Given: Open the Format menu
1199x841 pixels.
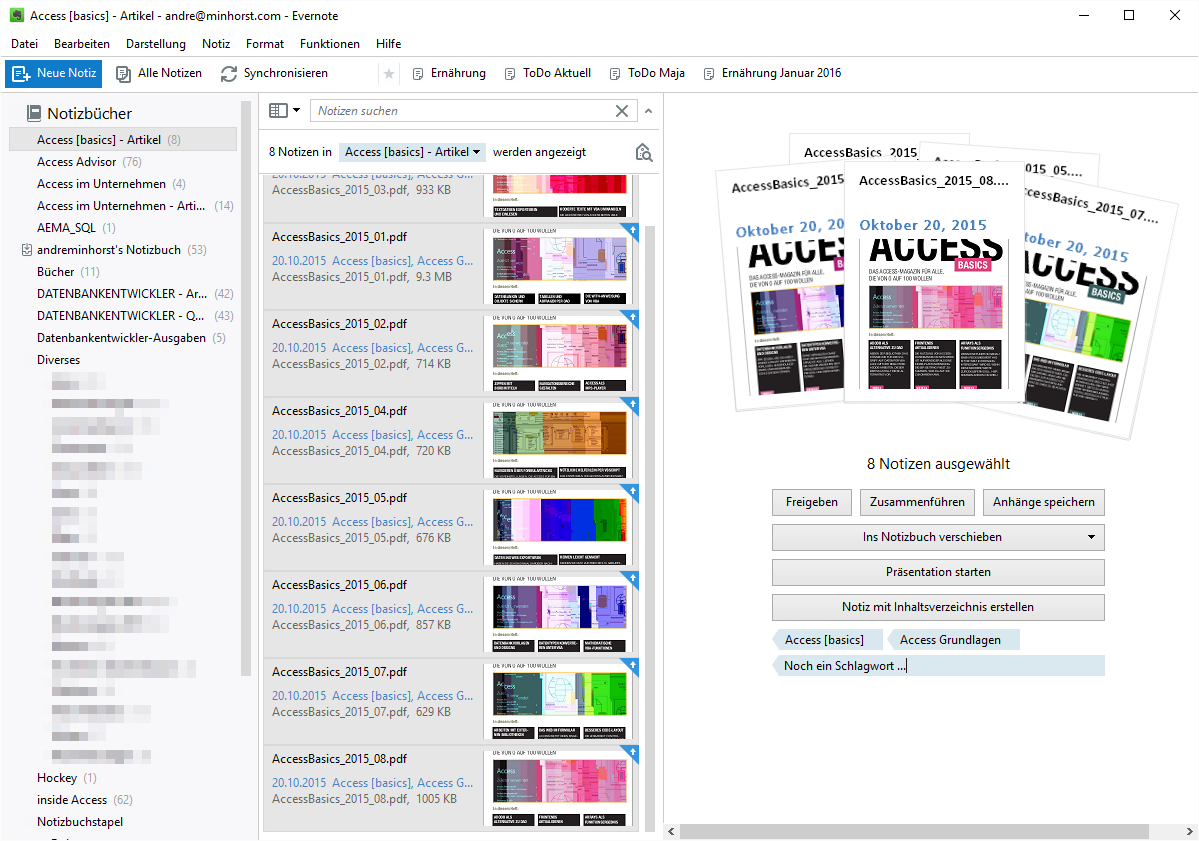Looking at the screenshot, I should click(x=265, y=44).
